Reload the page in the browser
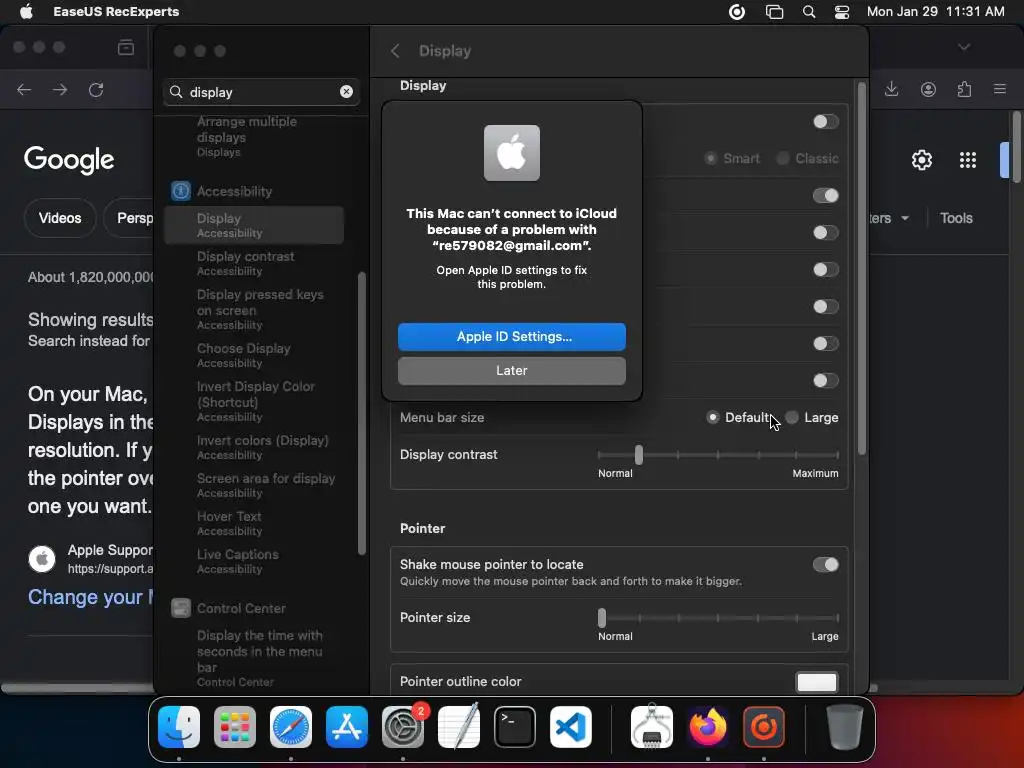1024x768 pixels. (96, 89)
